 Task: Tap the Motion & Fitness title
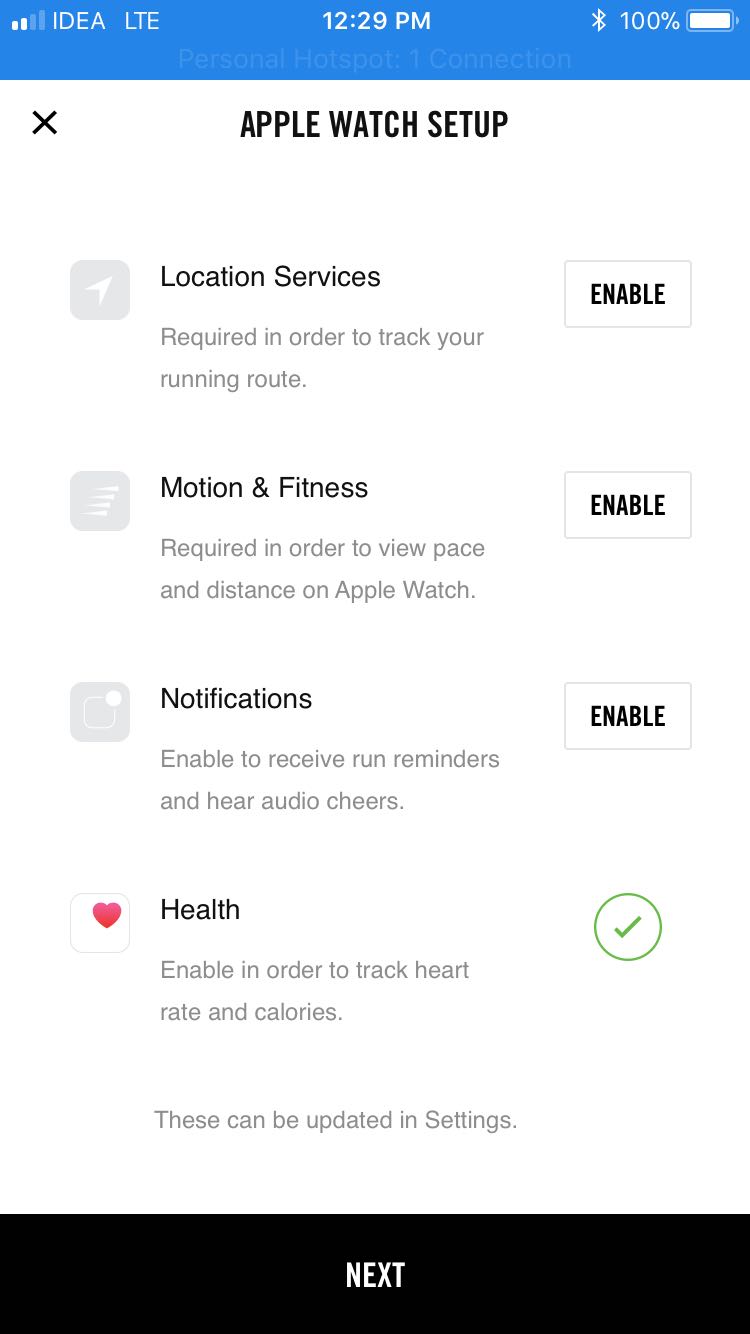pos(264,488)
